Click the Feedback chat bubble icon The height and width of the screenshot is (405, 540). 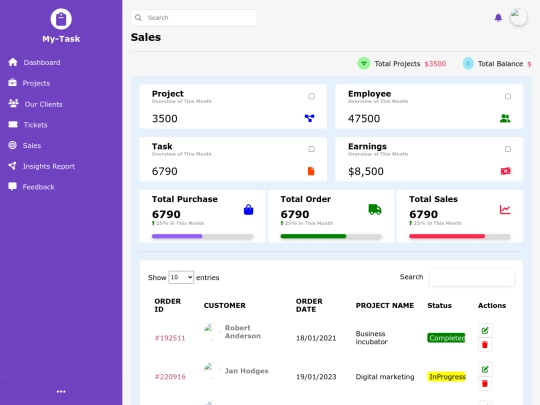[12, 186]
